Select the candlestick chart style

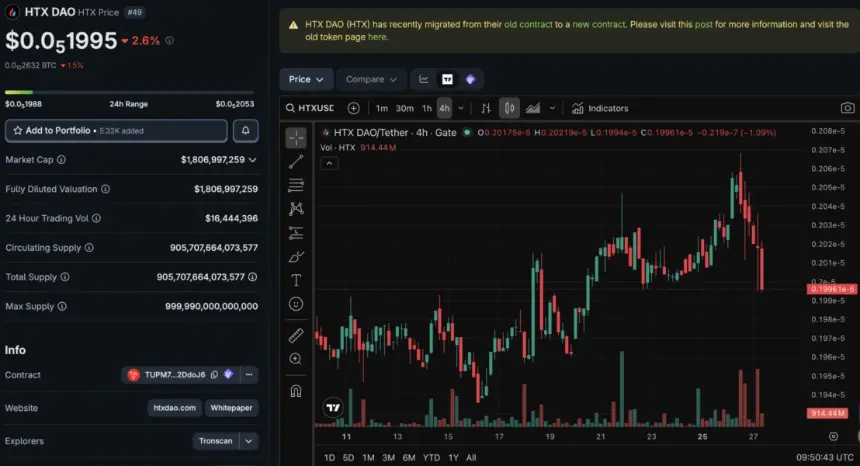(x=509, y=109)
